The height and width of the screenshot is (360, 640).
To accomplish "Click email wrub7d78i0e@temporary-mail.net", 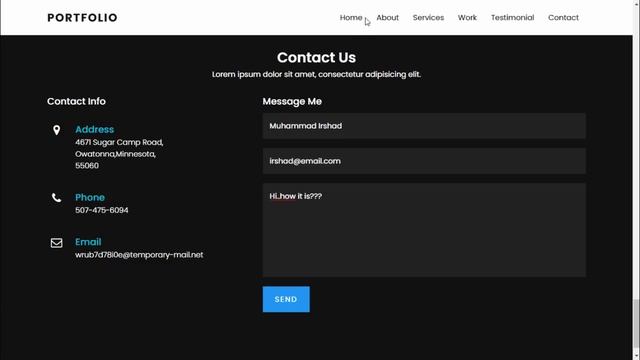I will (139, 255).
